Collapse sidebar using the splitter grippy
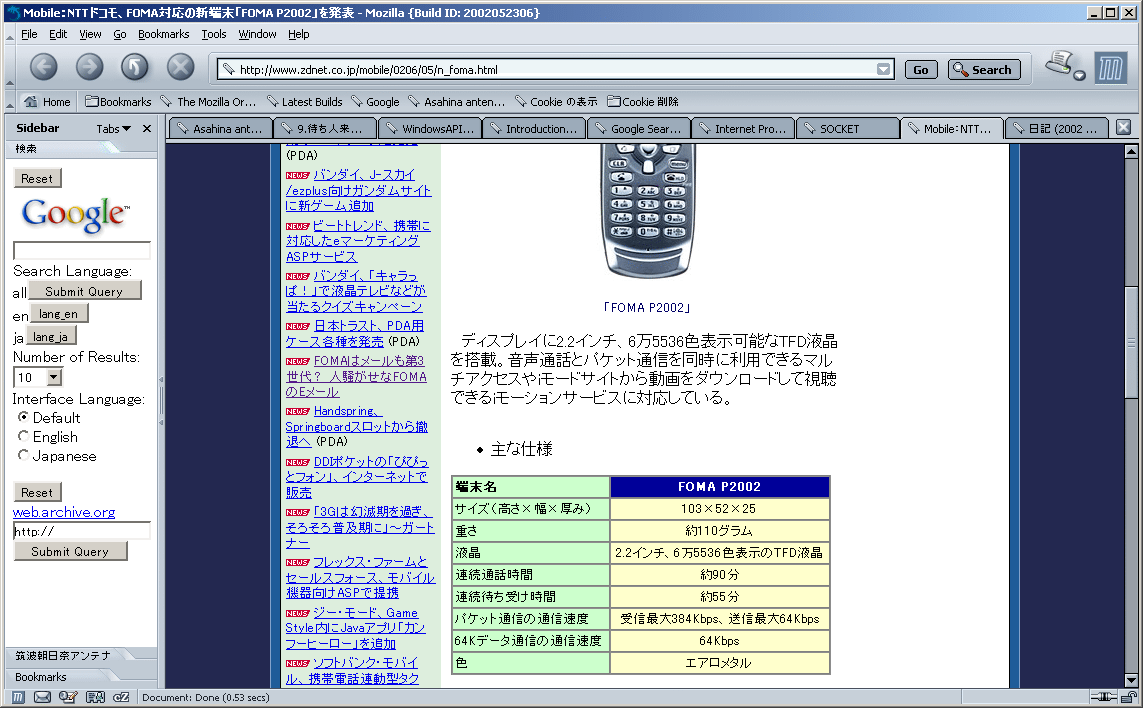 click(161, 401)
